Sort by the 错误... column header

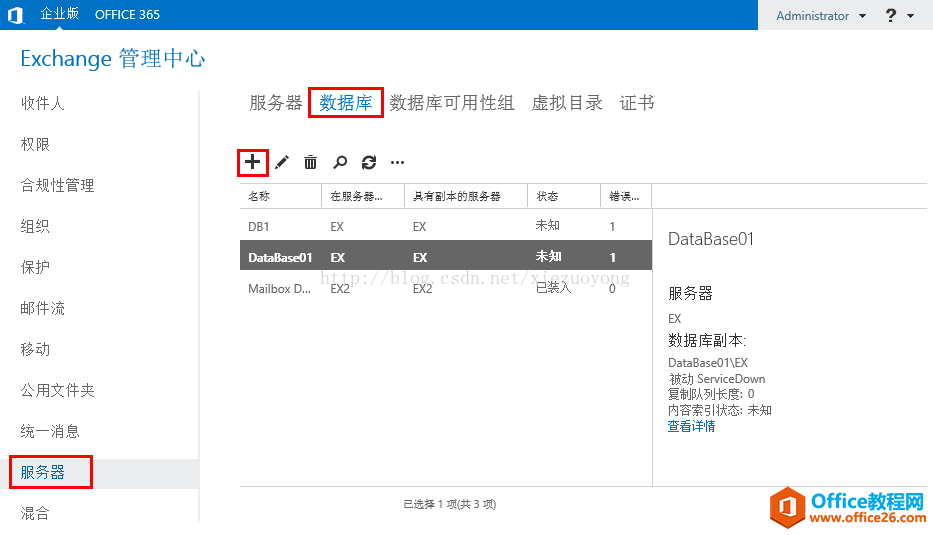point(626,196)
